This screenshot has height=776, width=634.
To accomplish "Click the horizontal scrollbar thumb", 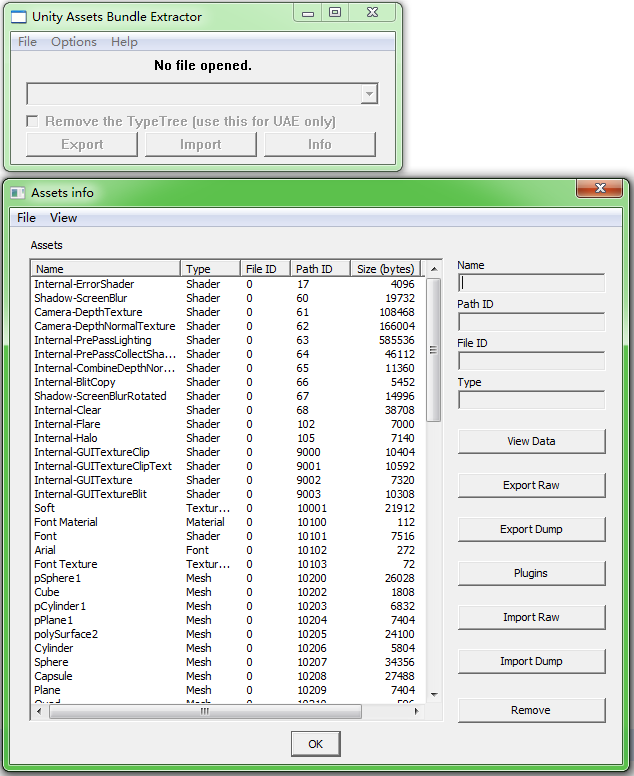I will tap(205, 711).
